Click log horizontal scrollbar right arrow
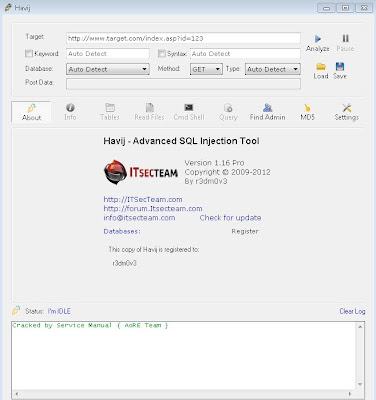376x400 pixels. click(350, 394)
